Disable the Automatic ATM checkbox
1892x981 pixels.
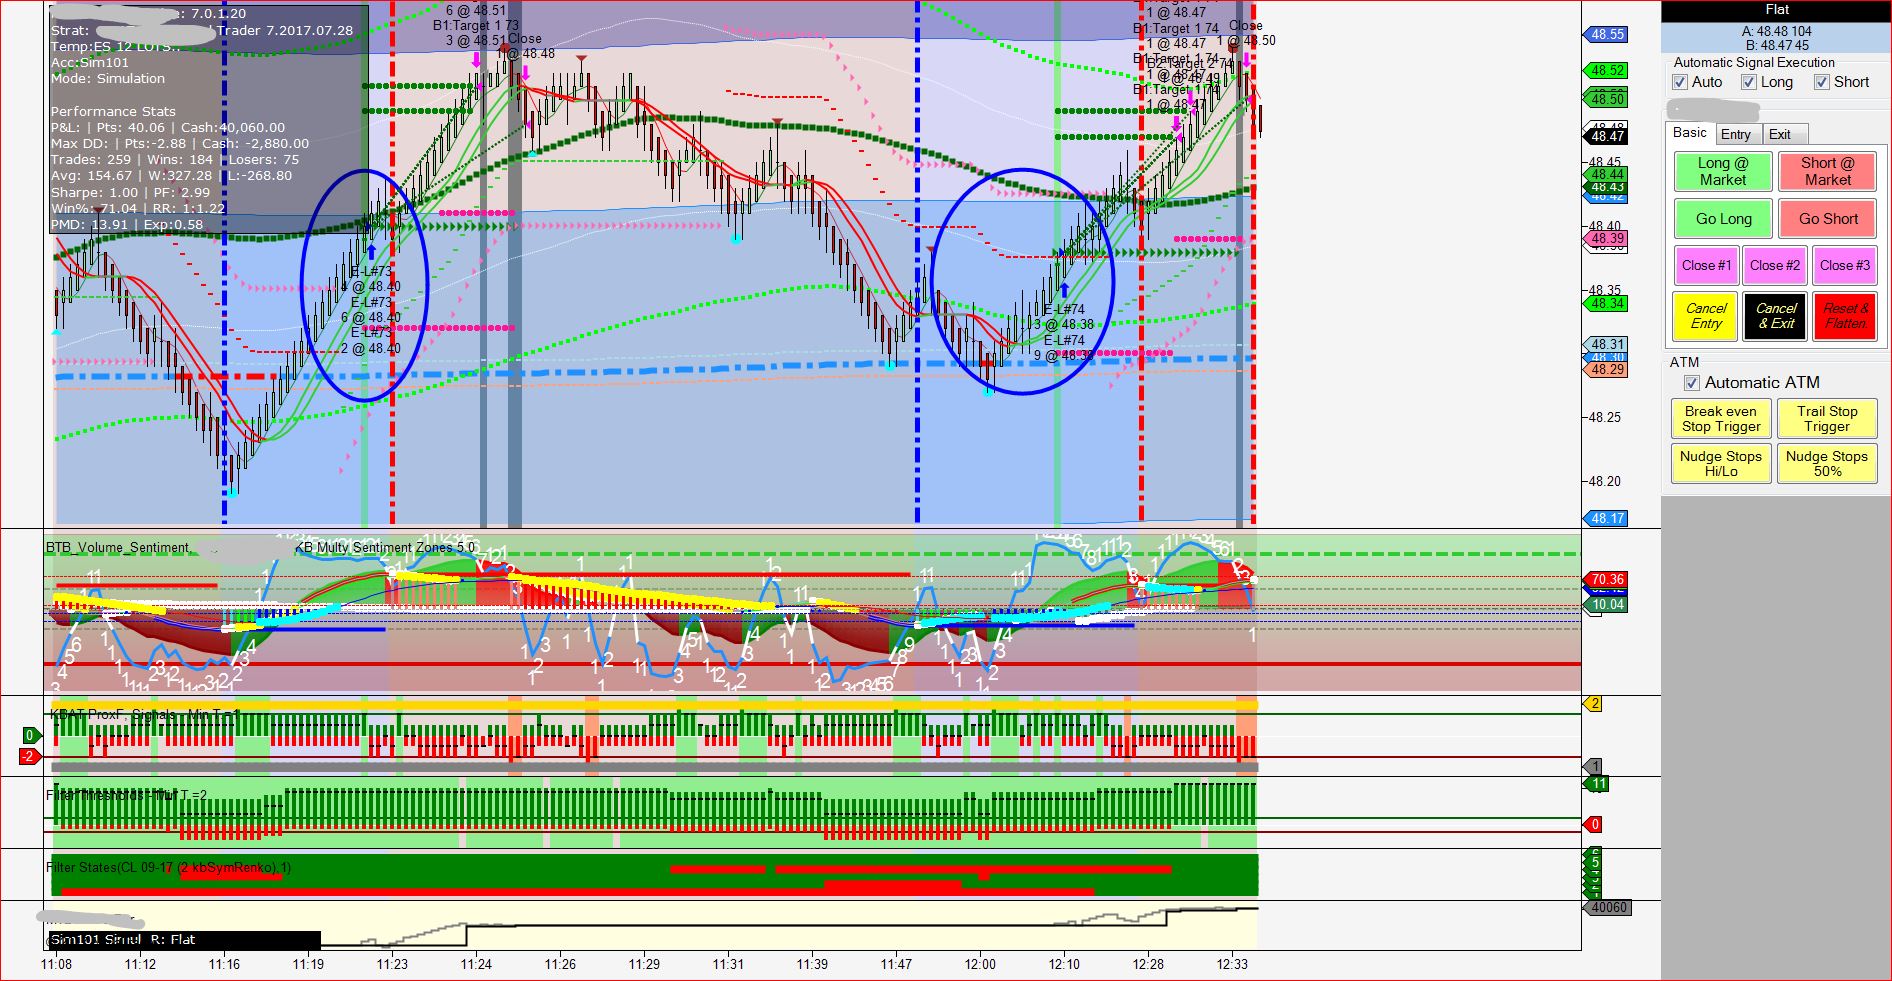(1692, 383)
